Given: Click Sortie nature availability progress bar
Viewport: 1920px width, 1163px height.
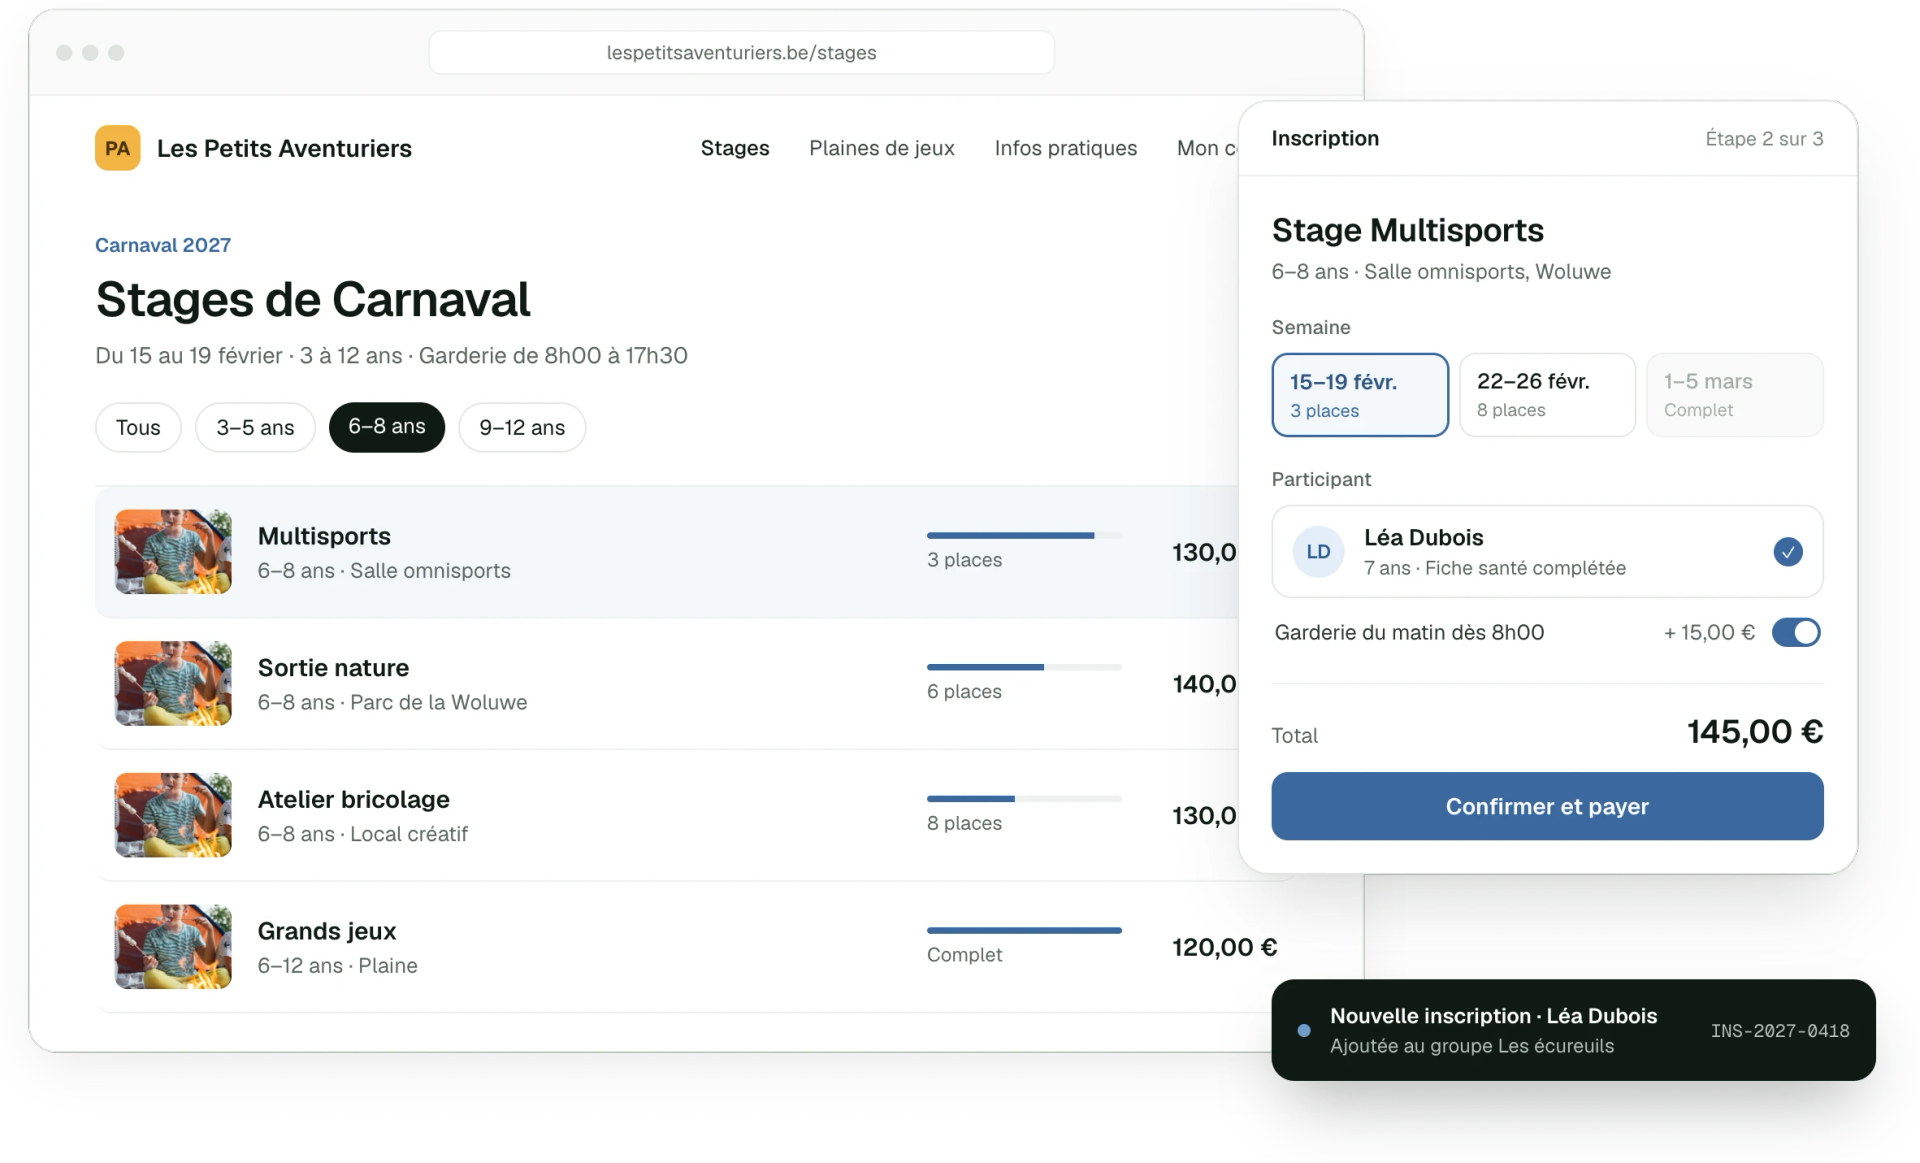Looking at the screenshot, I should tap(1024, 667).
